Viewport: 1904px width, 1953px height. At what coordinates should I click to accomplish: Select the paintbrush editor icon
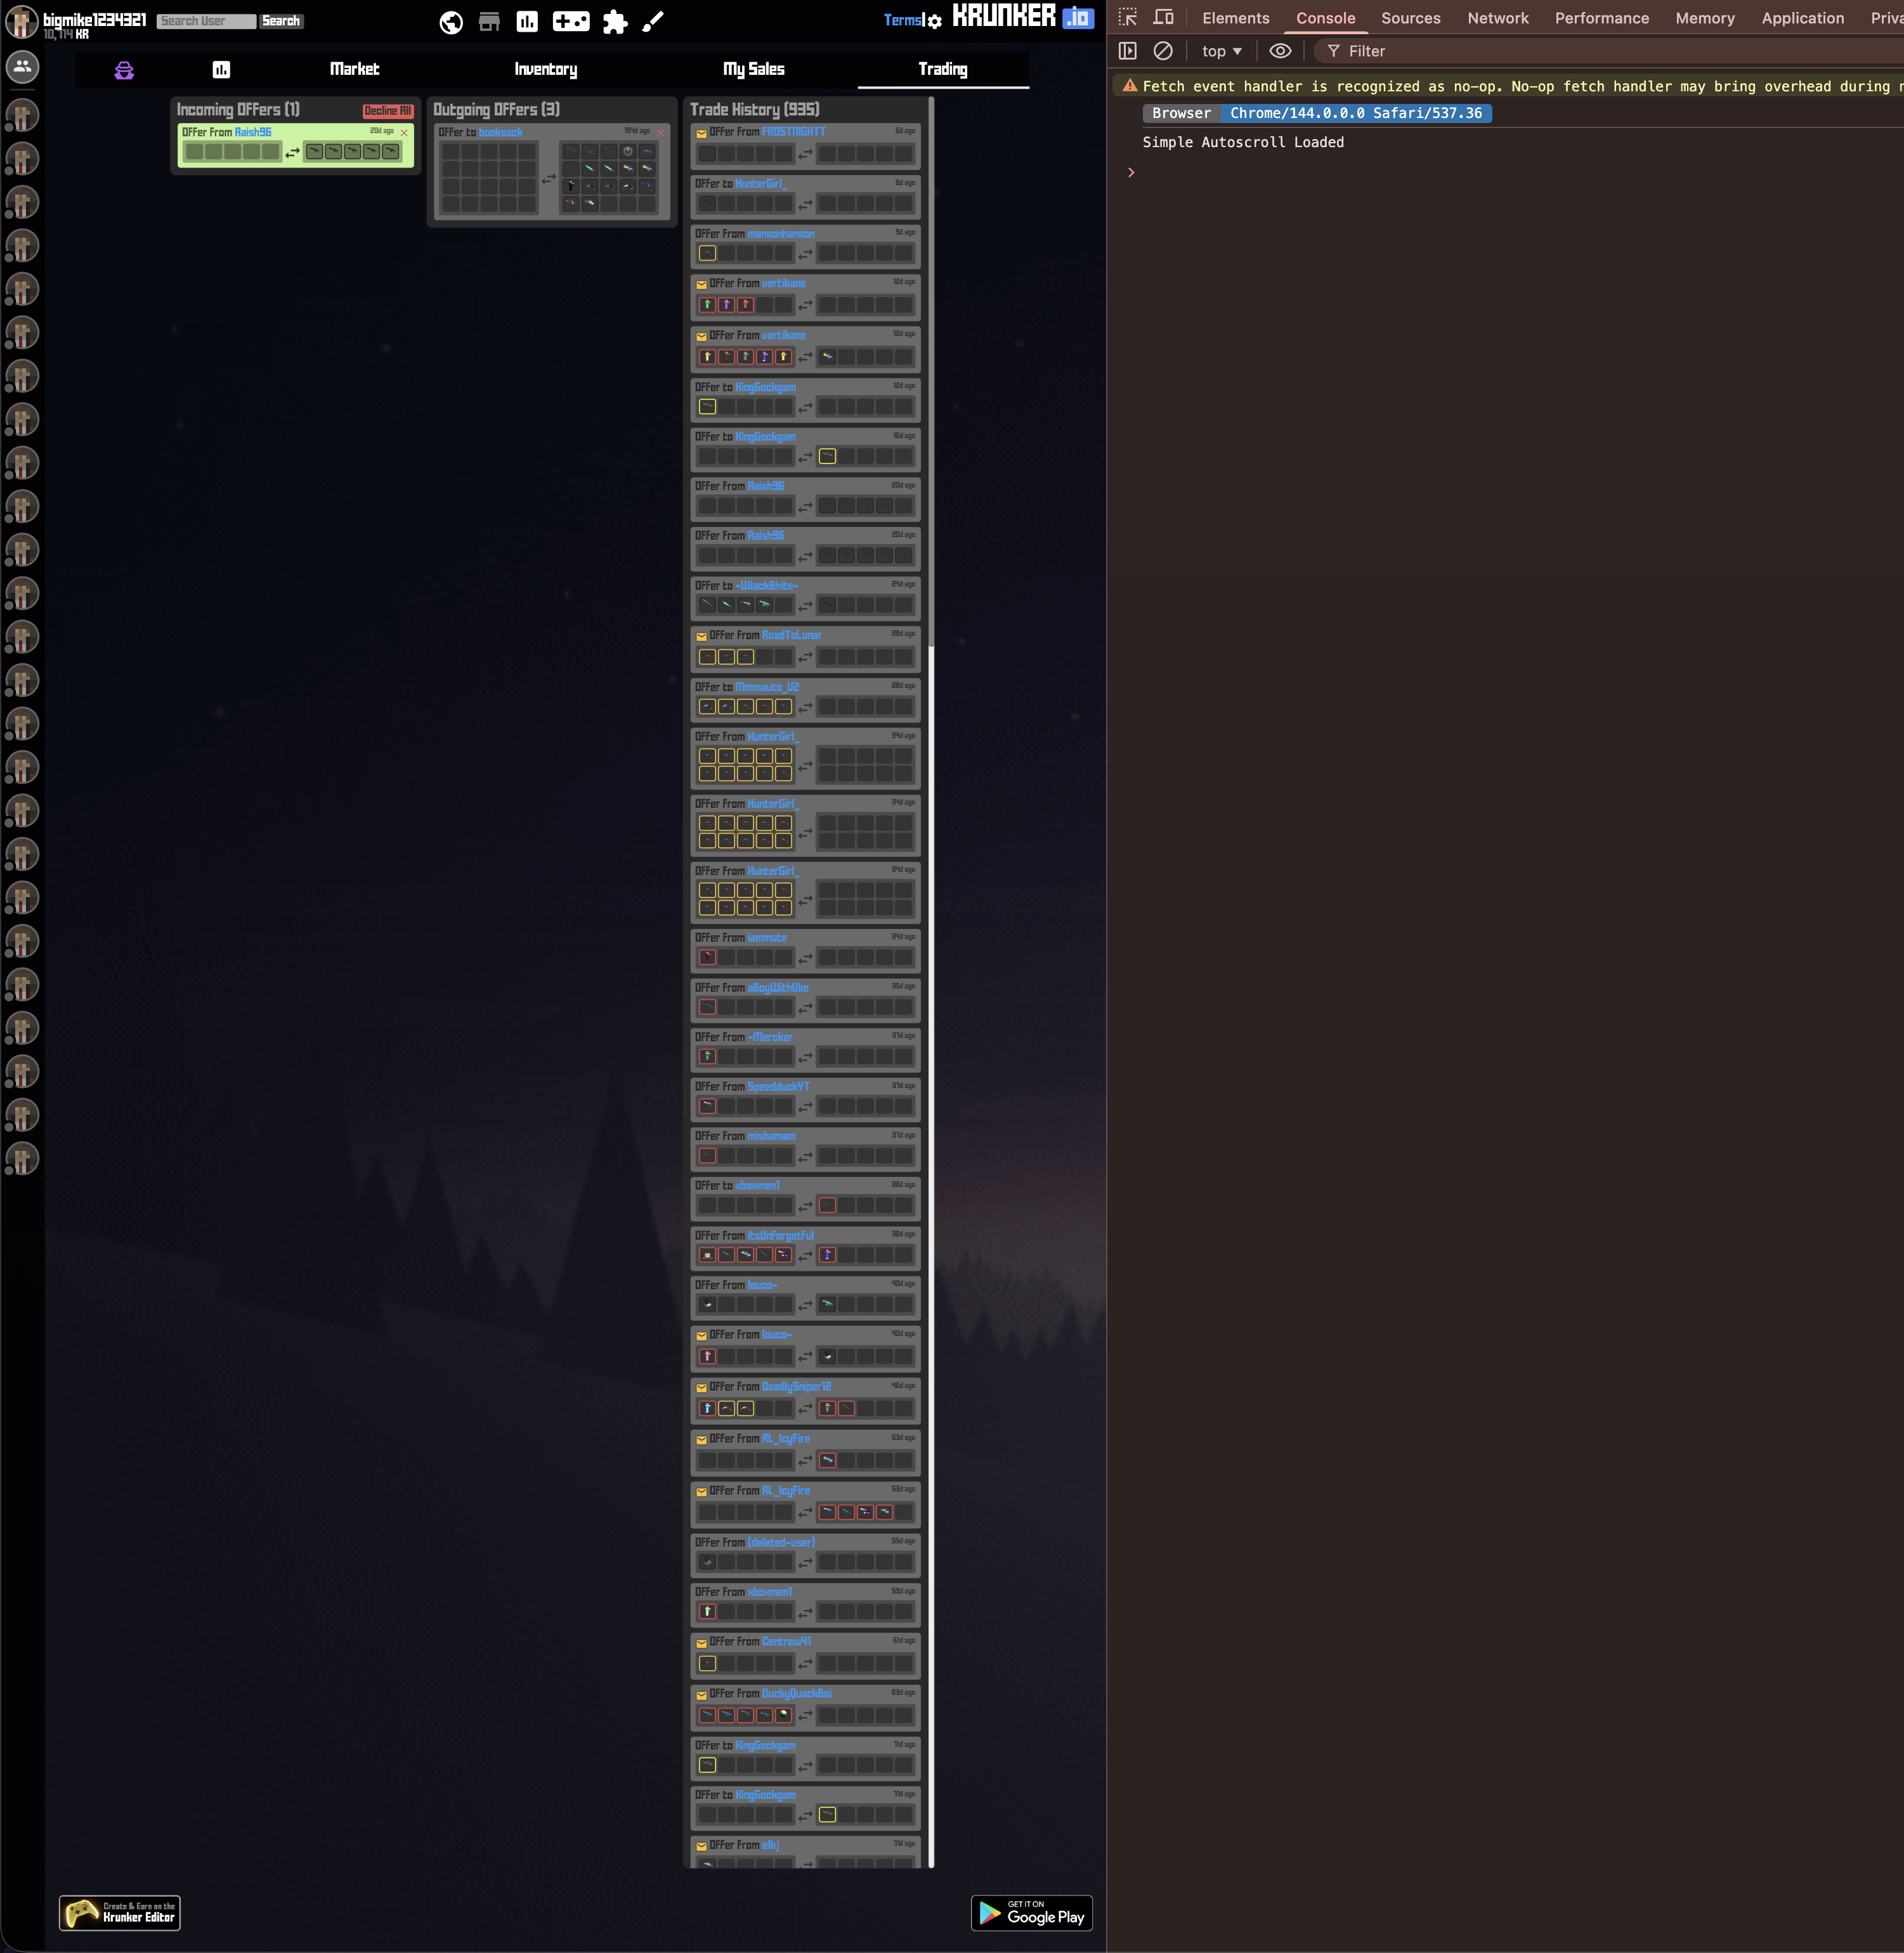(x=652, y=21)
